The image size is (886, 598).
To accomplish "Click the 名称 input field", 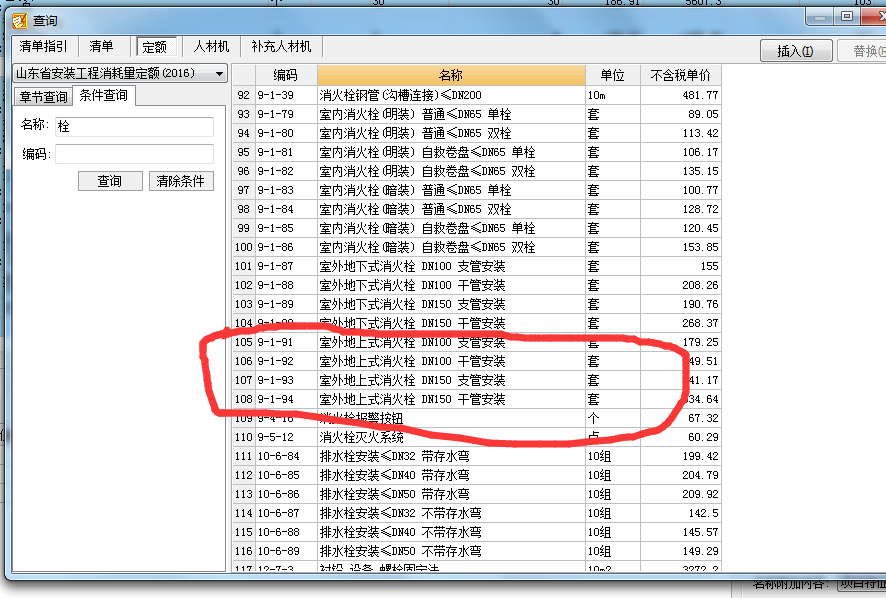I will (x=134, y=127).
